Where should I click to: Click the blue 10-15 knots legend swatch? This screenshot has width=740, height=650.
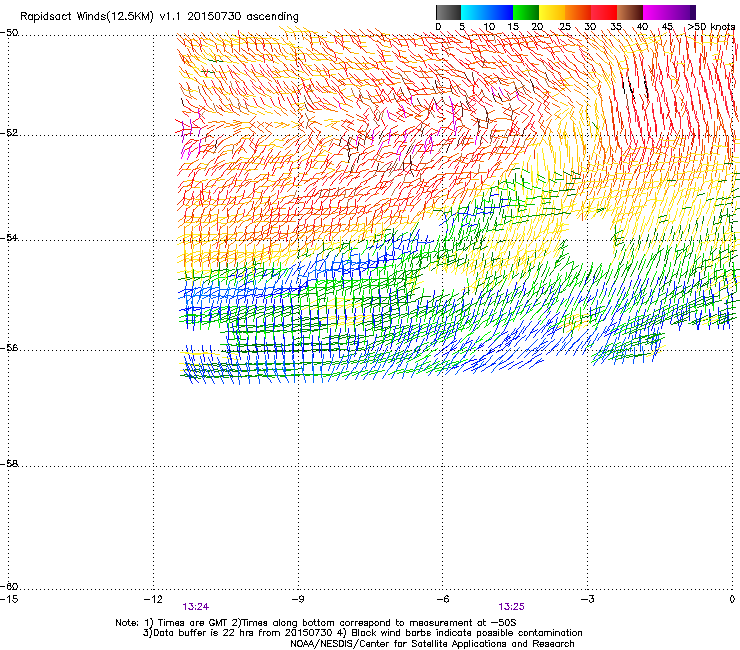[x=500, y=12]
